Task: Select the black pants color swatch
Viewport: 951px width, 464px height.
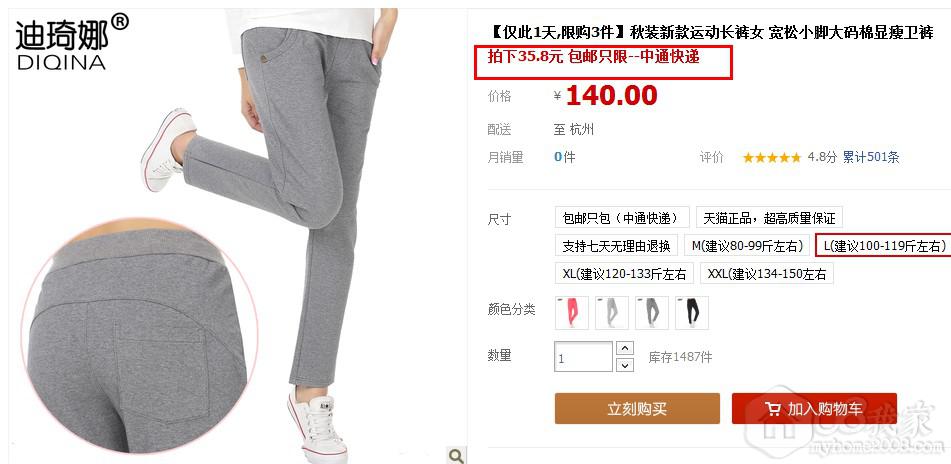Action: (x=691, y=312)
